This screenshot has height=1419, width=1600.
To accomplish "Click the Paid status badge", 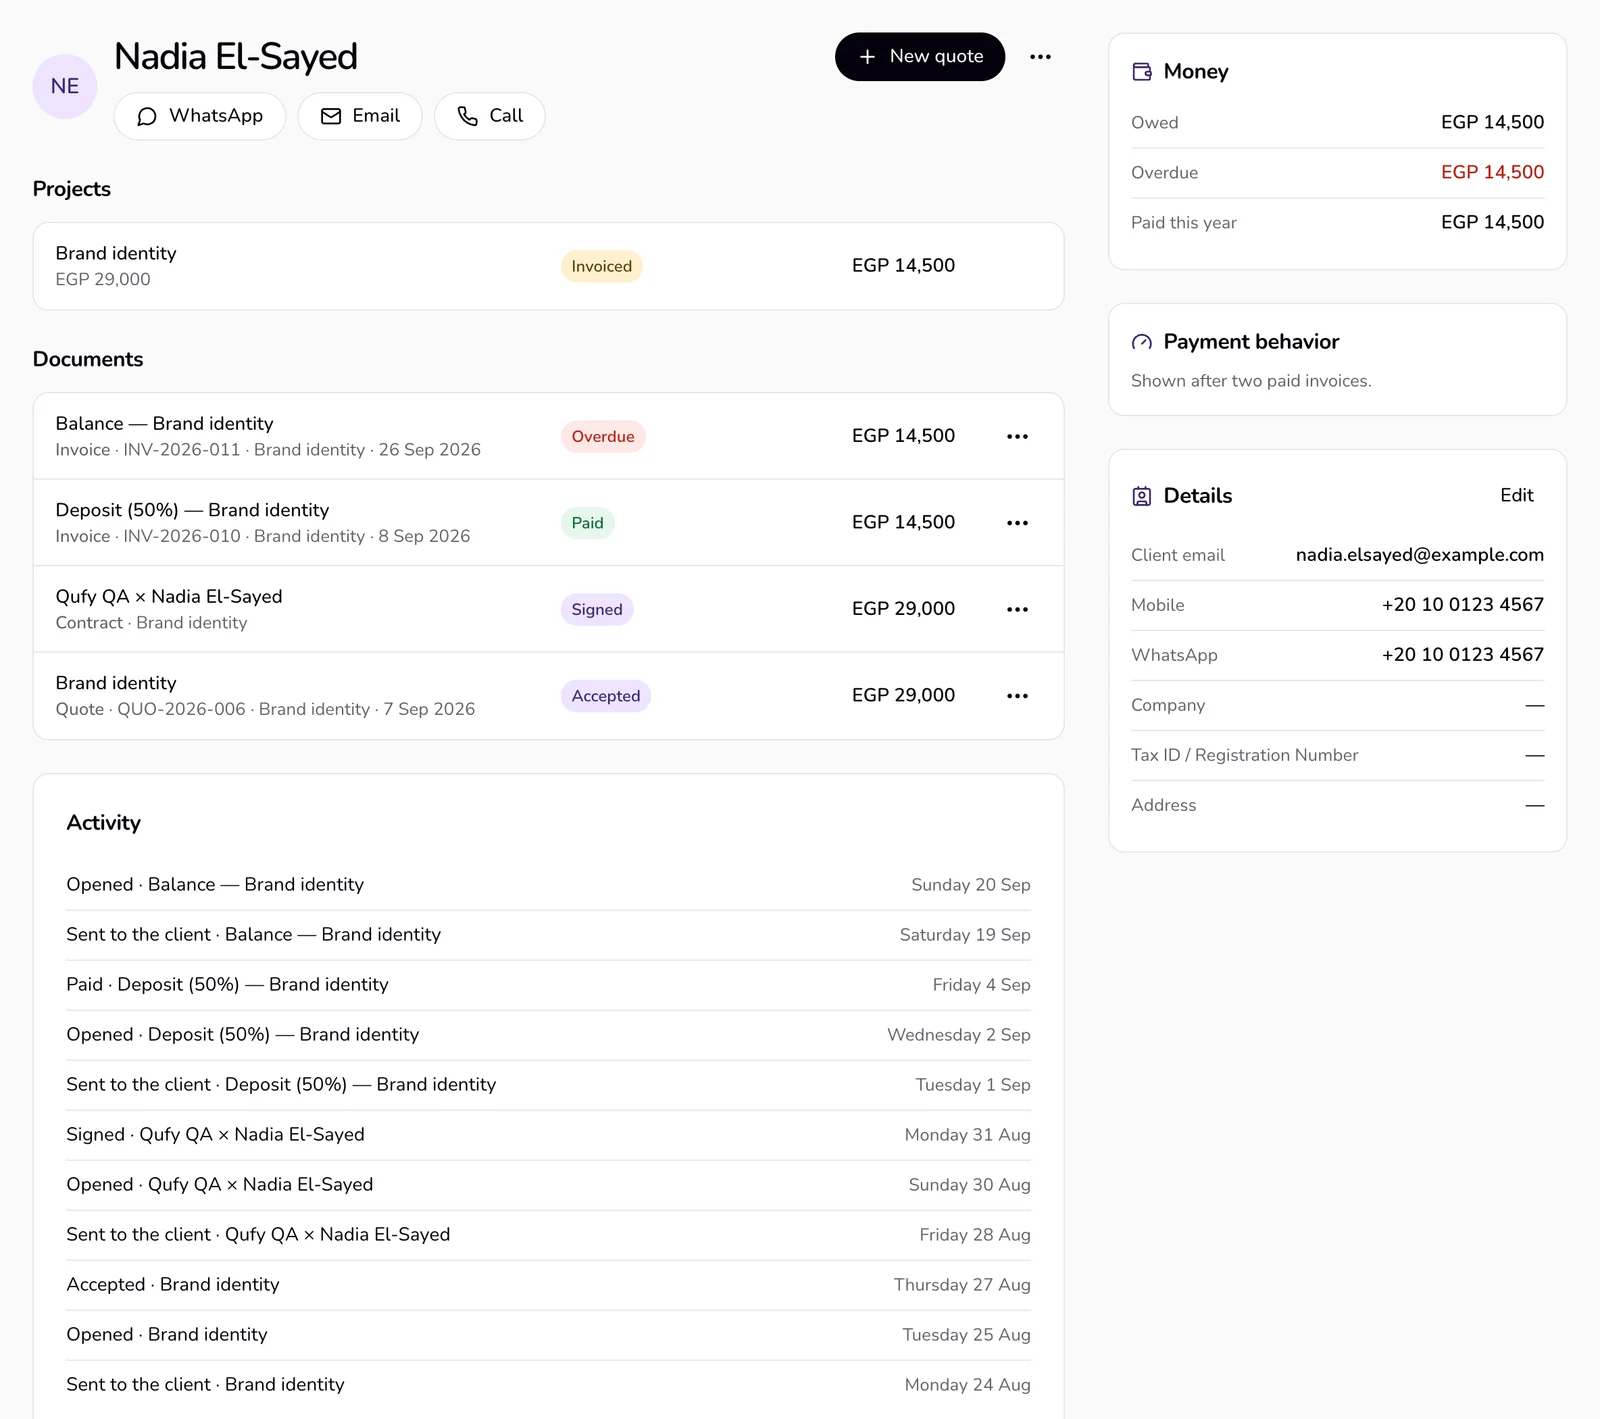I will 587,523.
